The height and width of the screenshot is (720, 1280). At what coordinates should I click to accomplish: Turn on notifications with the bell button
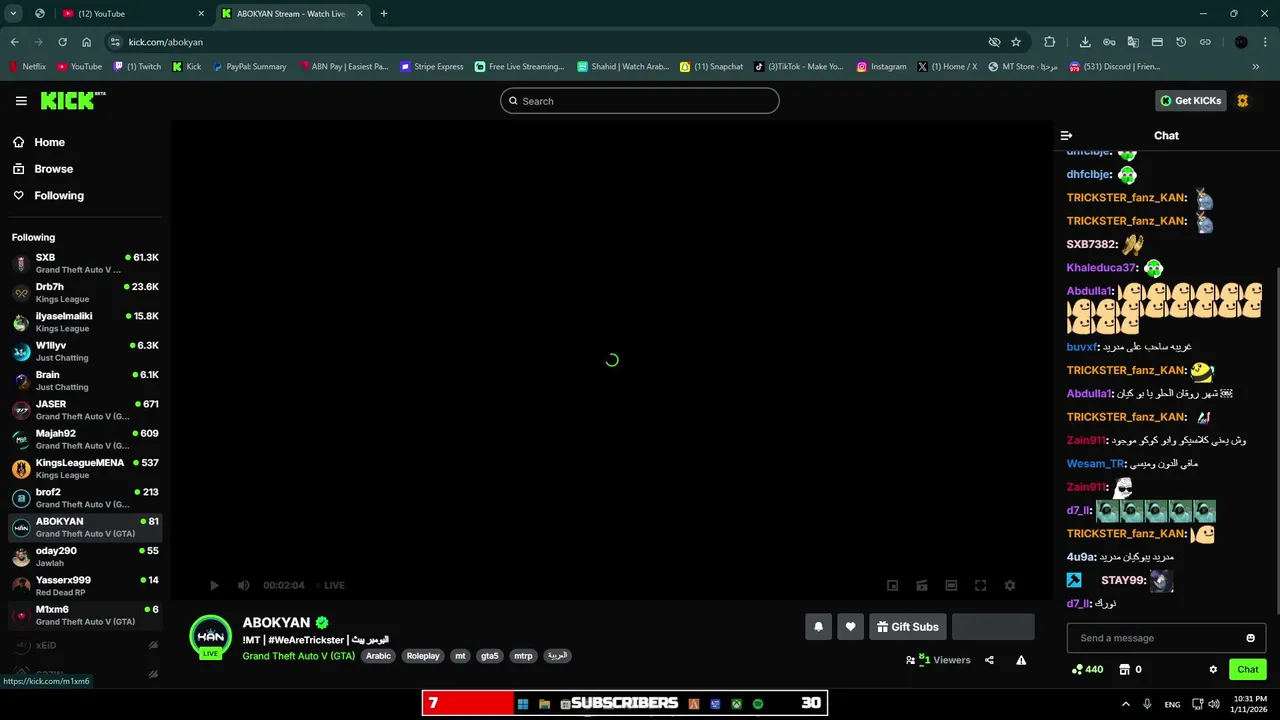[818, 627]
